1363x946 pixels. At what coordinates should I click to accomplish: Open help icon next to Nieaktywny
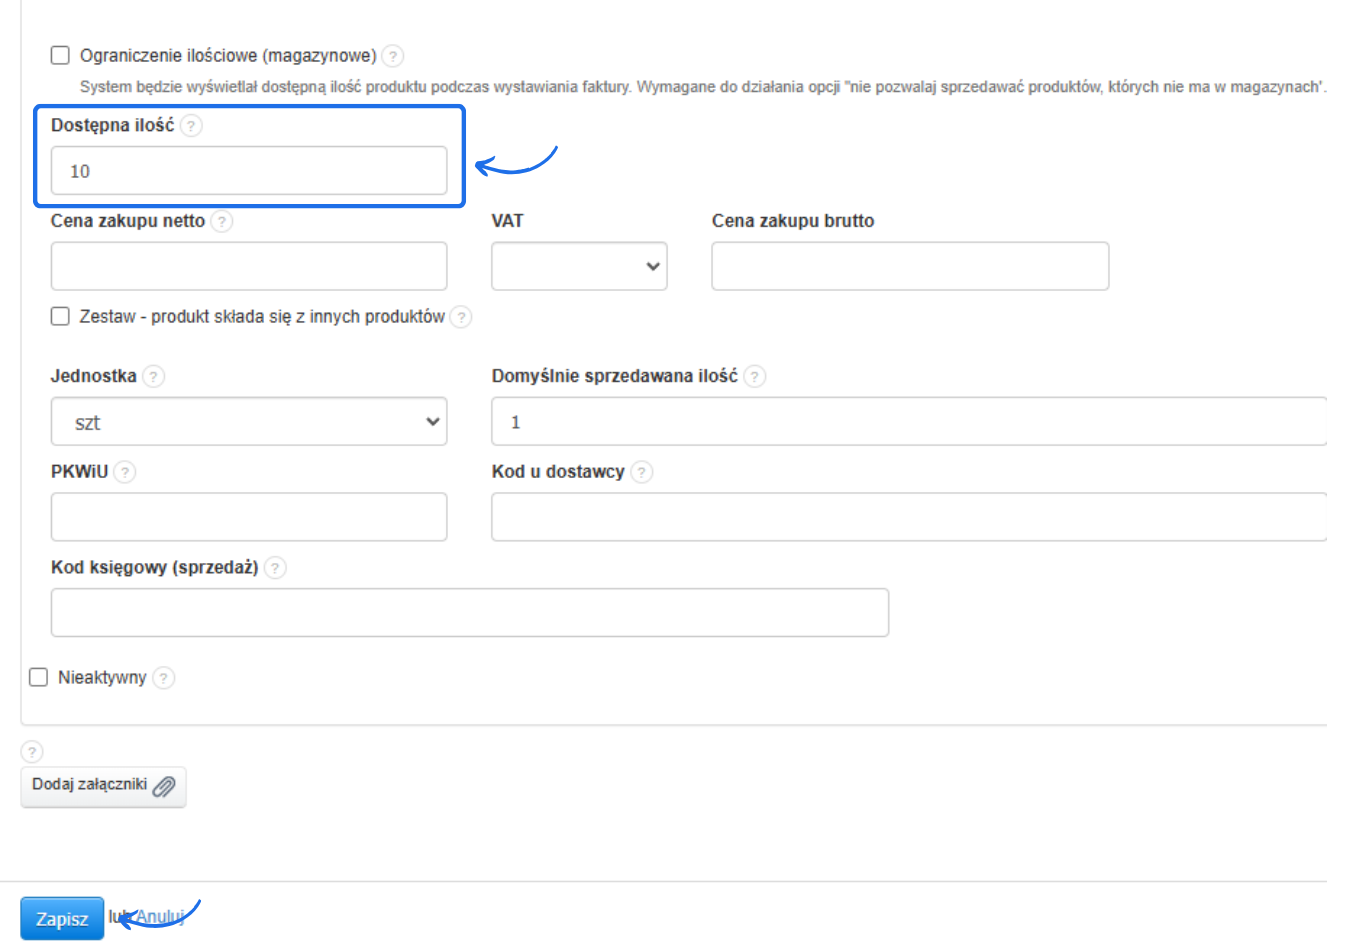click(164, 678)
